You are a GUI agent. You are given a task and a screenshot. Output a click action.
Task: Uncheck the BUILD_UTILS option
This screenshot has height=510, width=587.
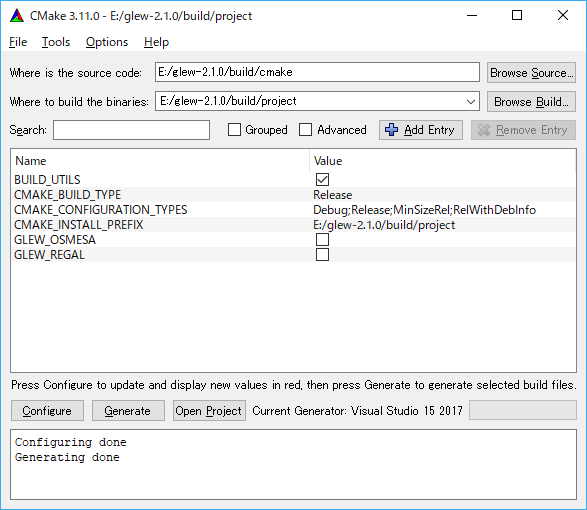(322, 179)
